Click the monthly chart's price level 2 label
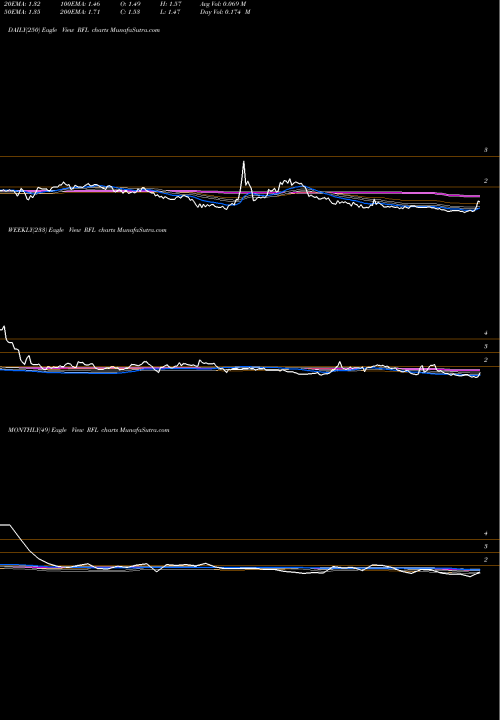The width and height of the screenshot is (500, 720). pos(486,560)
